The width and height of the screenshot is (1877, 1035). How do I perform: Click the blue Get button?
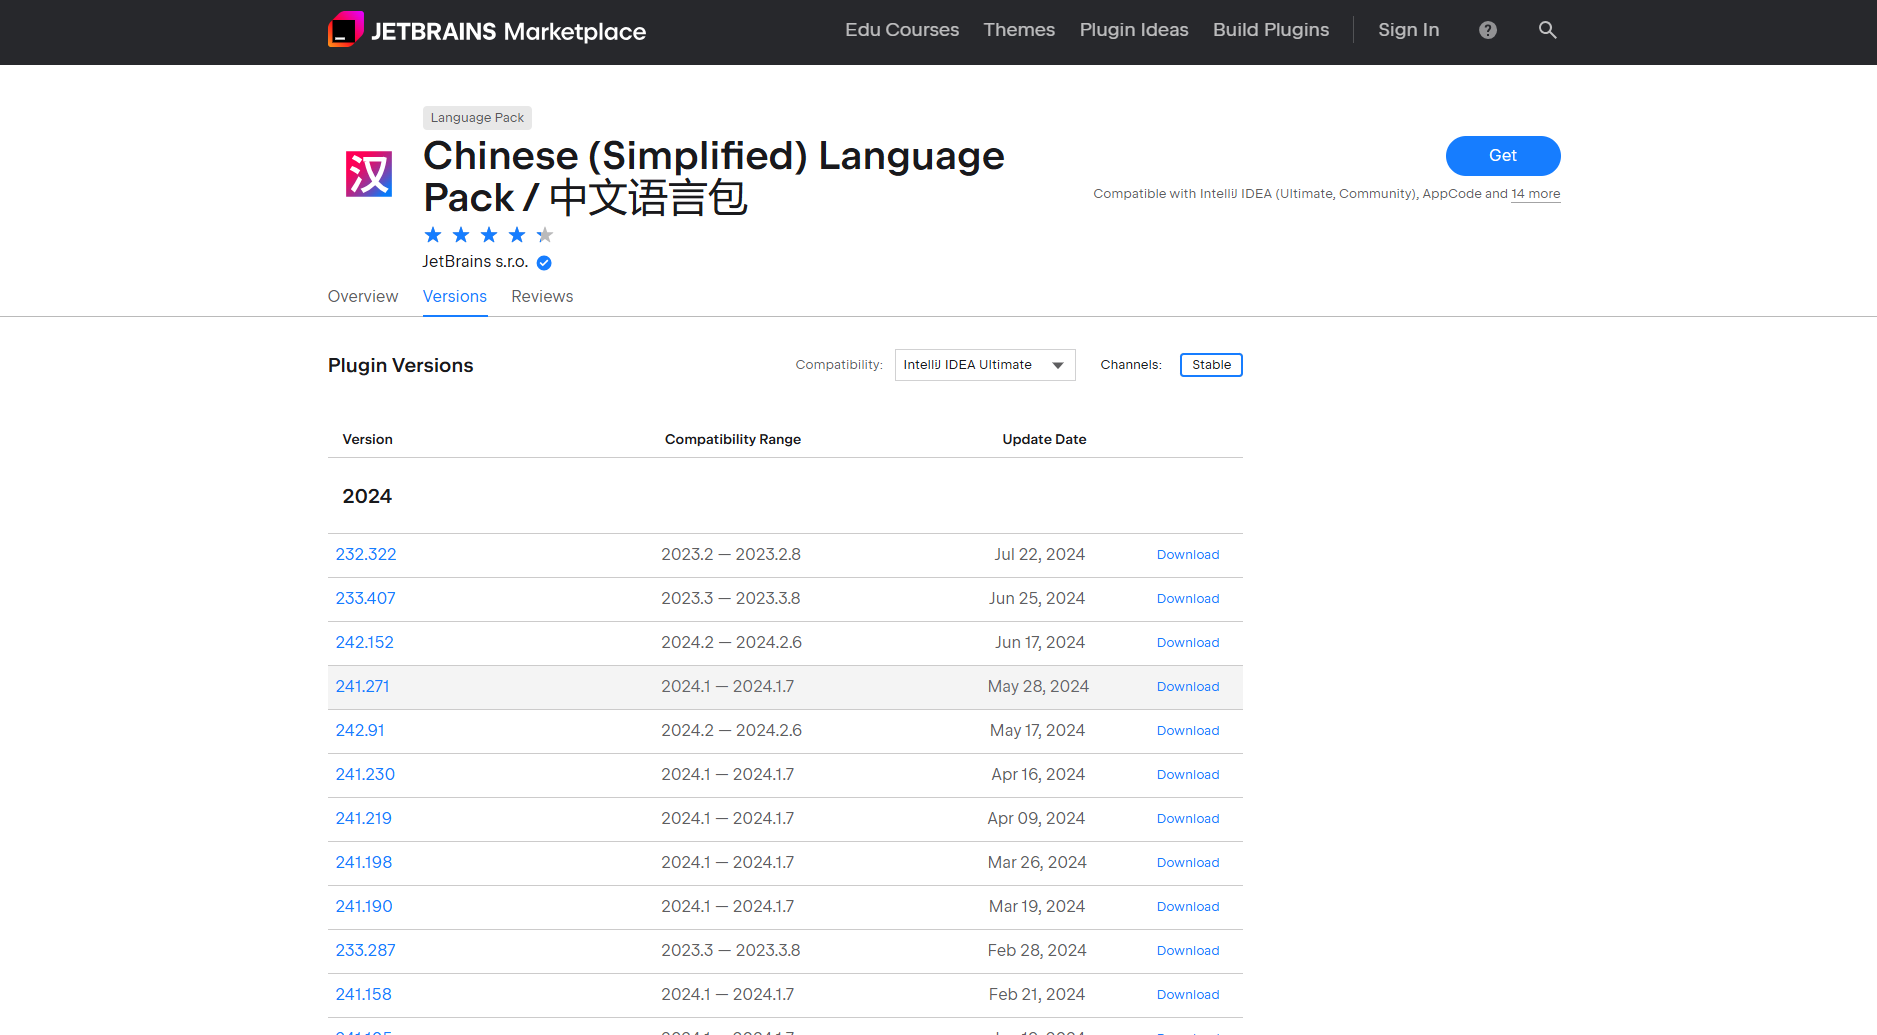1503,156
